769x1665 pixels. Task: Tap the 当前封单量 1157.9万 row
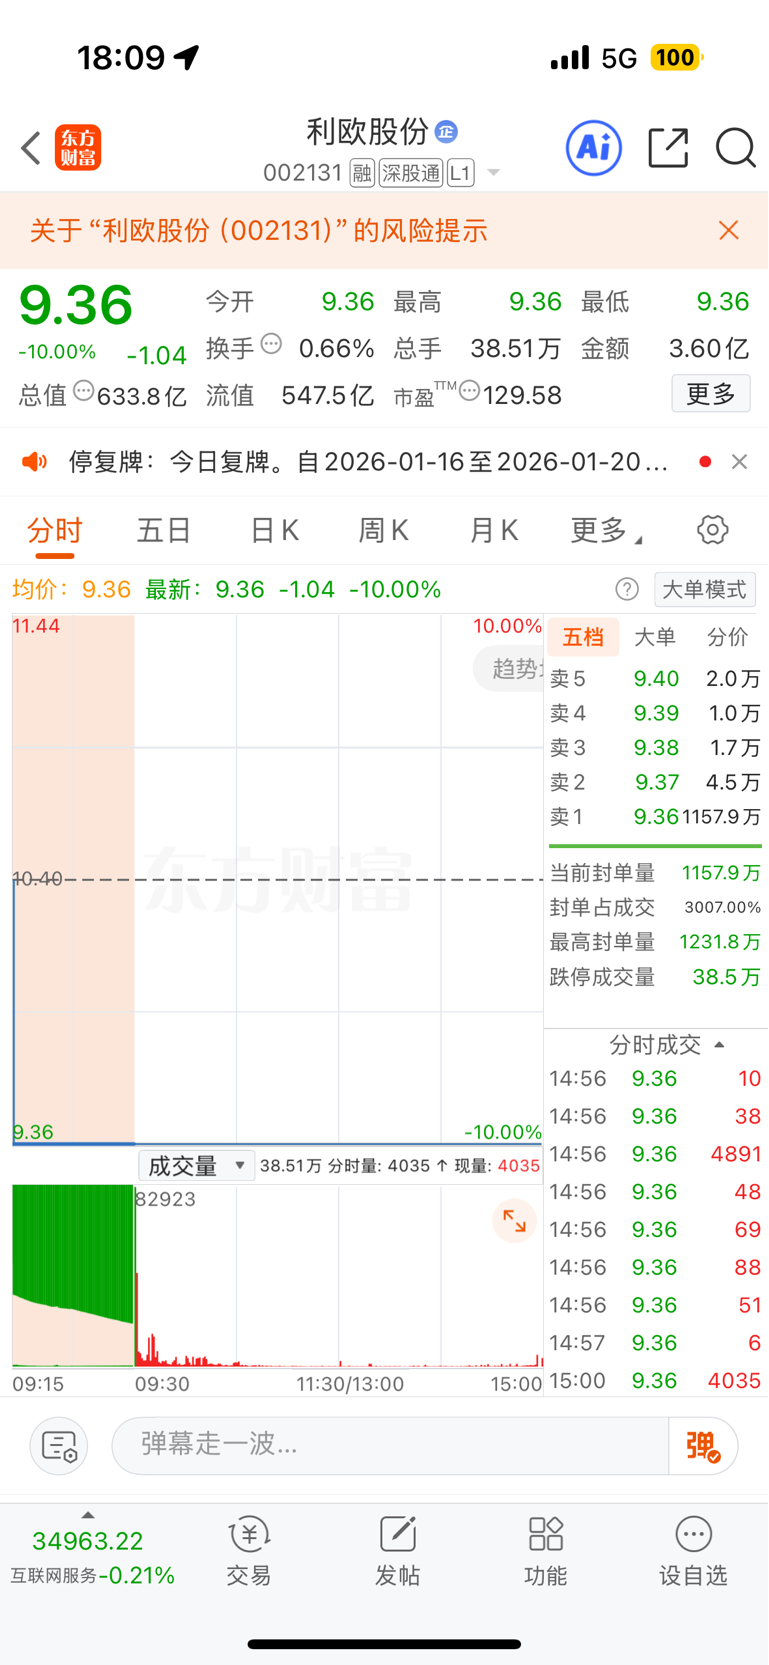click(x=655, y=873)
